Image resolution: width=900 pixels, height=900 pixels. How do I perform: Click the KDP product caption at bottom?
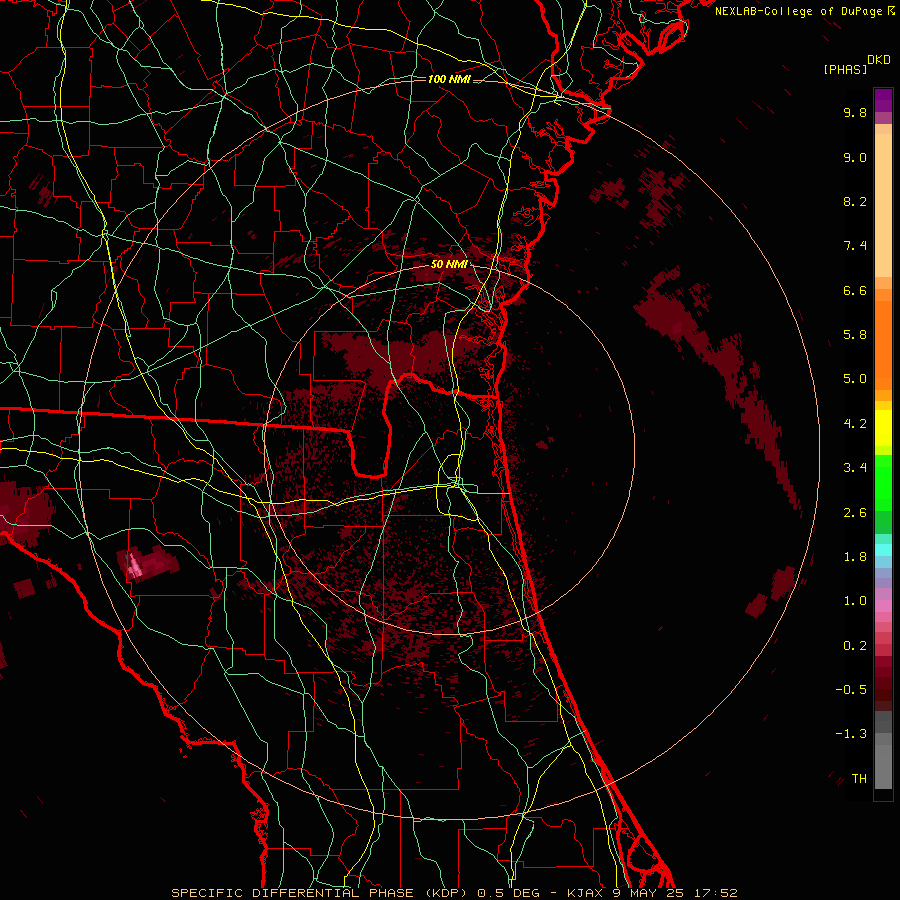coord(454,893)
